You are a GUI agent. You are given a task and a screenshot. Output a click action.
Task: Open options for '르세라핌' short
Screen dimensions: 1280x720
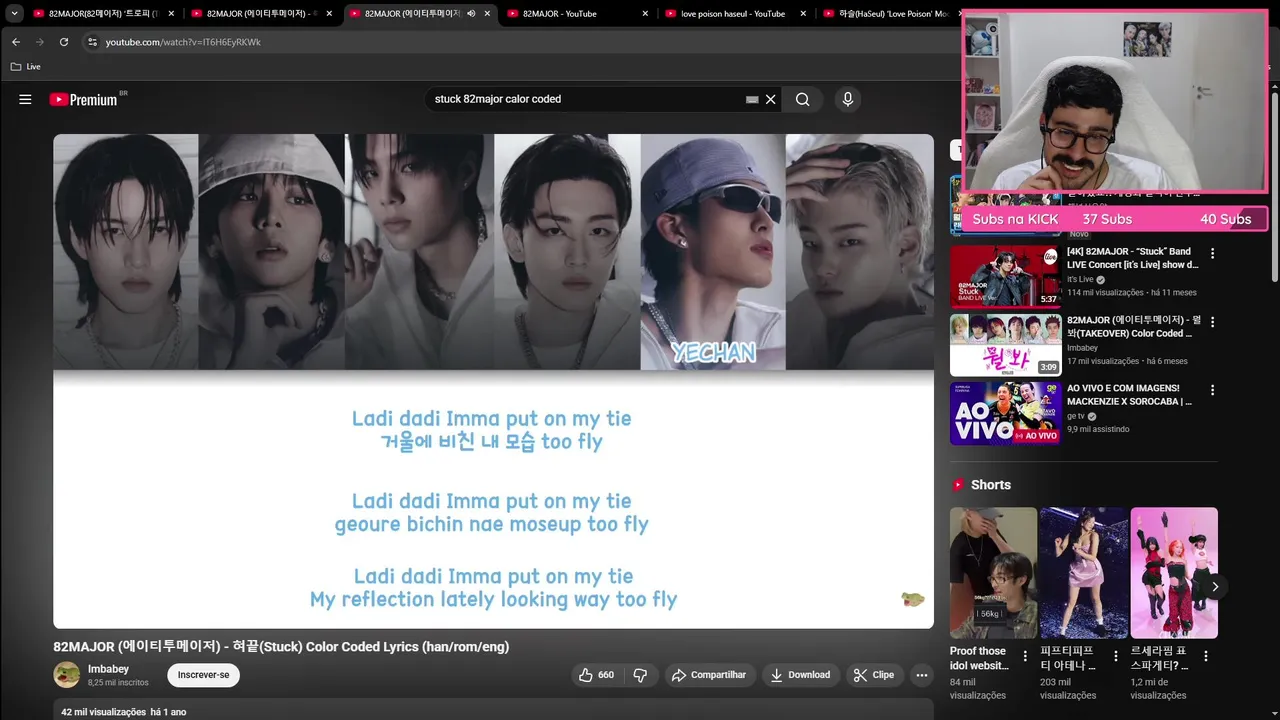[x=1205, y=657]
